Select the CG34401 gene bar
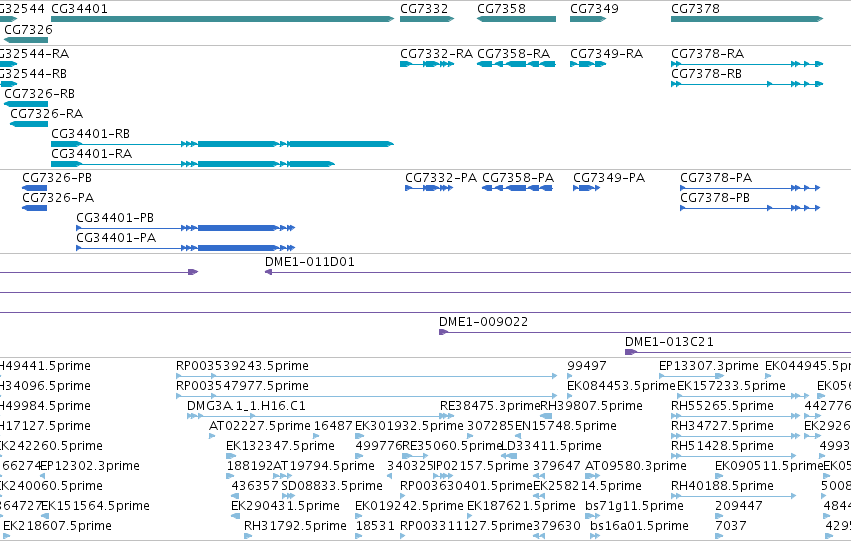 point(223,19)
